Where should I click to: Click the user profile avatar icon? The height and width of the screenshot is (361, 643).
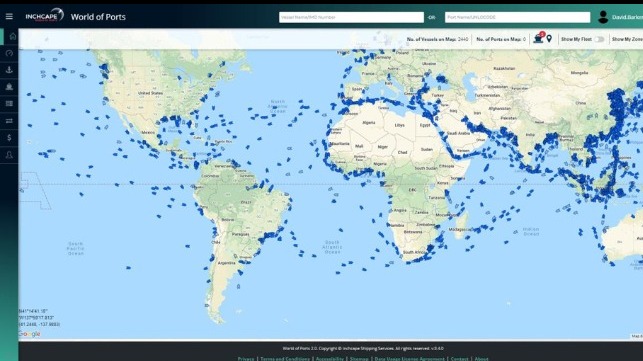tap(603, 17)
